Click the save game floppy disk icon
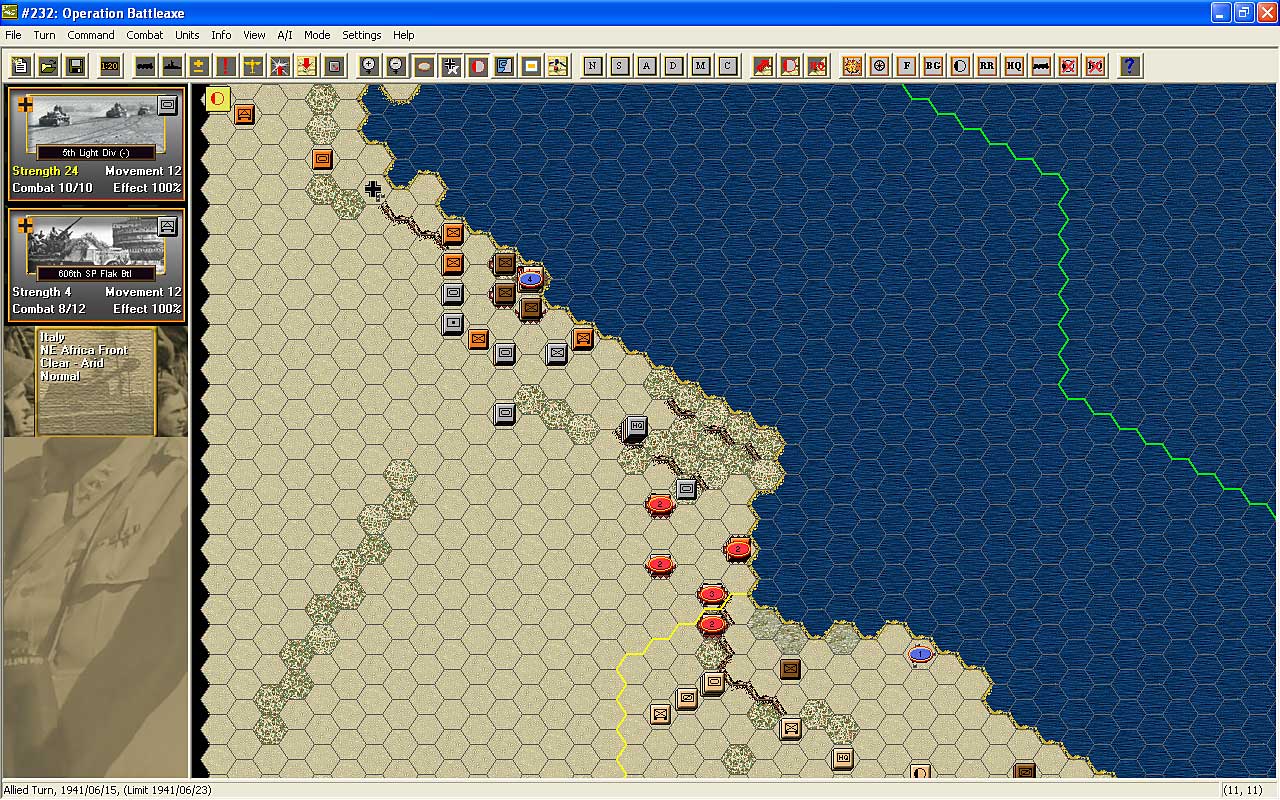Viewport: 1280px width, 800px height. pos(75,66)
